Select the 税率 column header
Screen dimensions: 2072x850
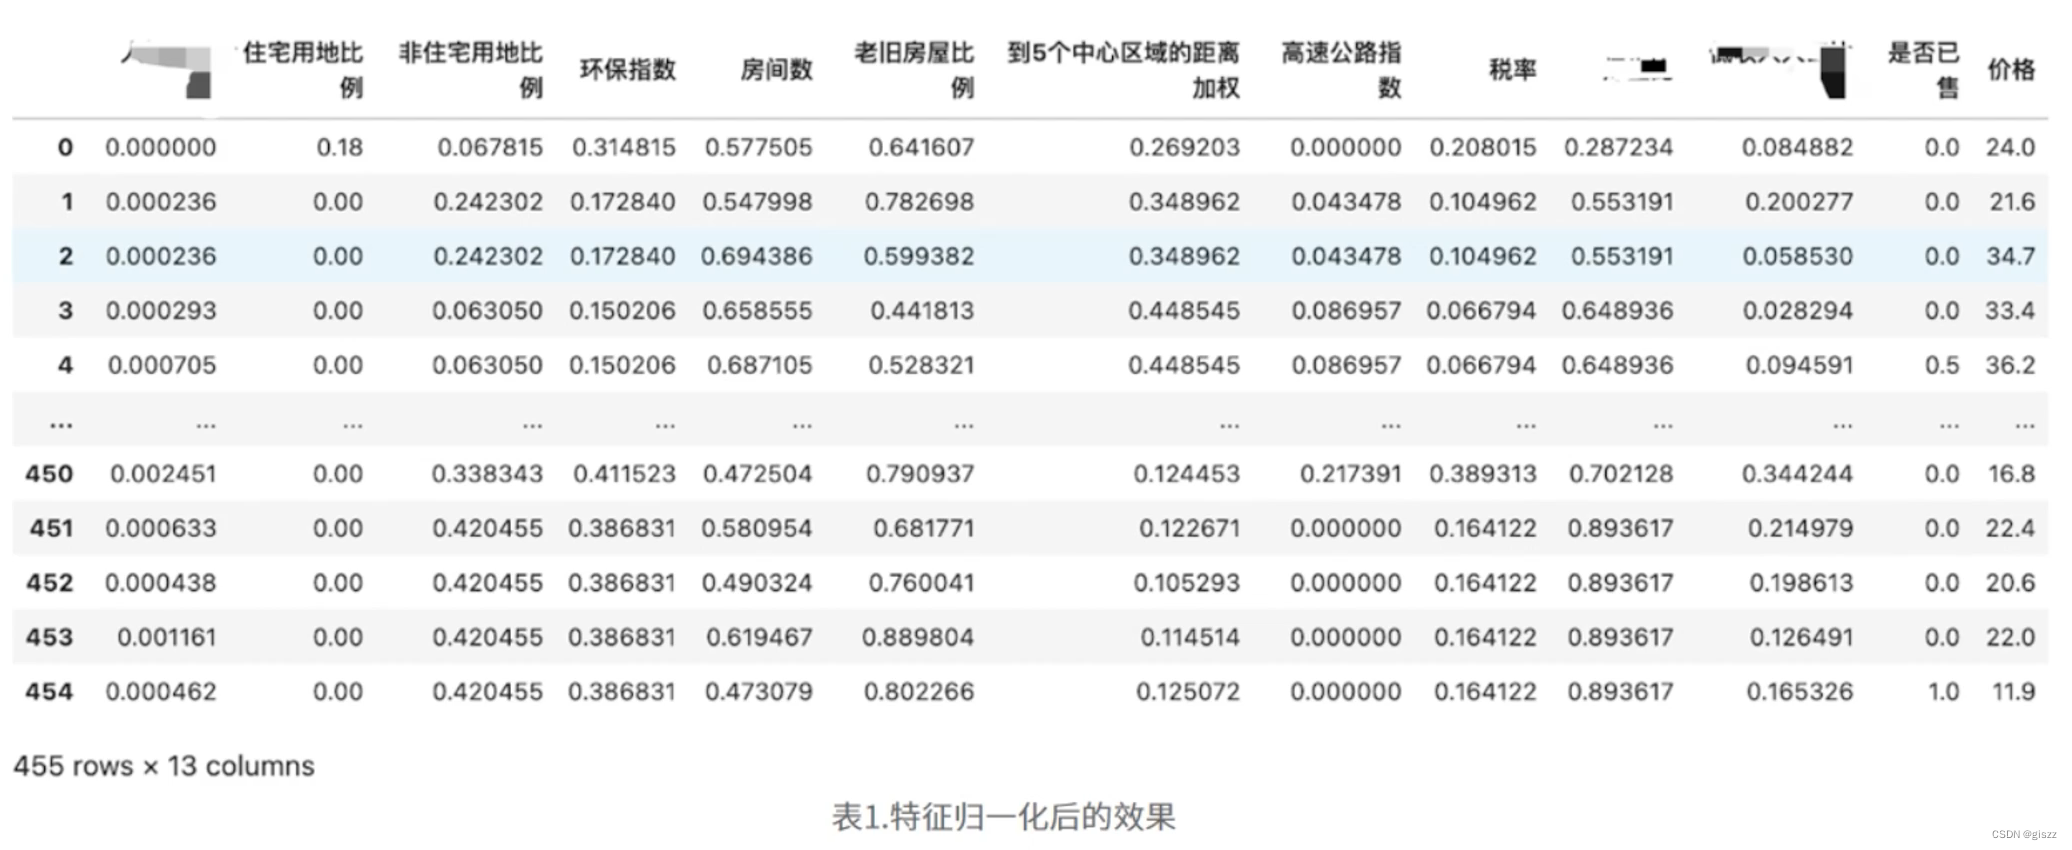pyautogui.click(x=1512, y=70)
